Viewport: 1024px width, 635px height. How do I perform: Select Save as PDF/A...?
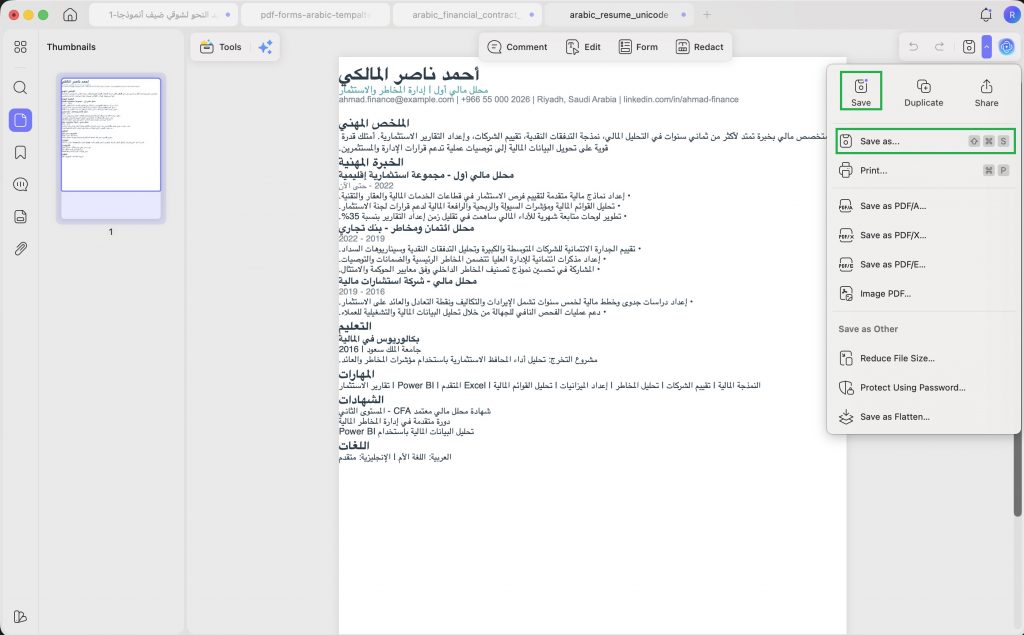925,206
